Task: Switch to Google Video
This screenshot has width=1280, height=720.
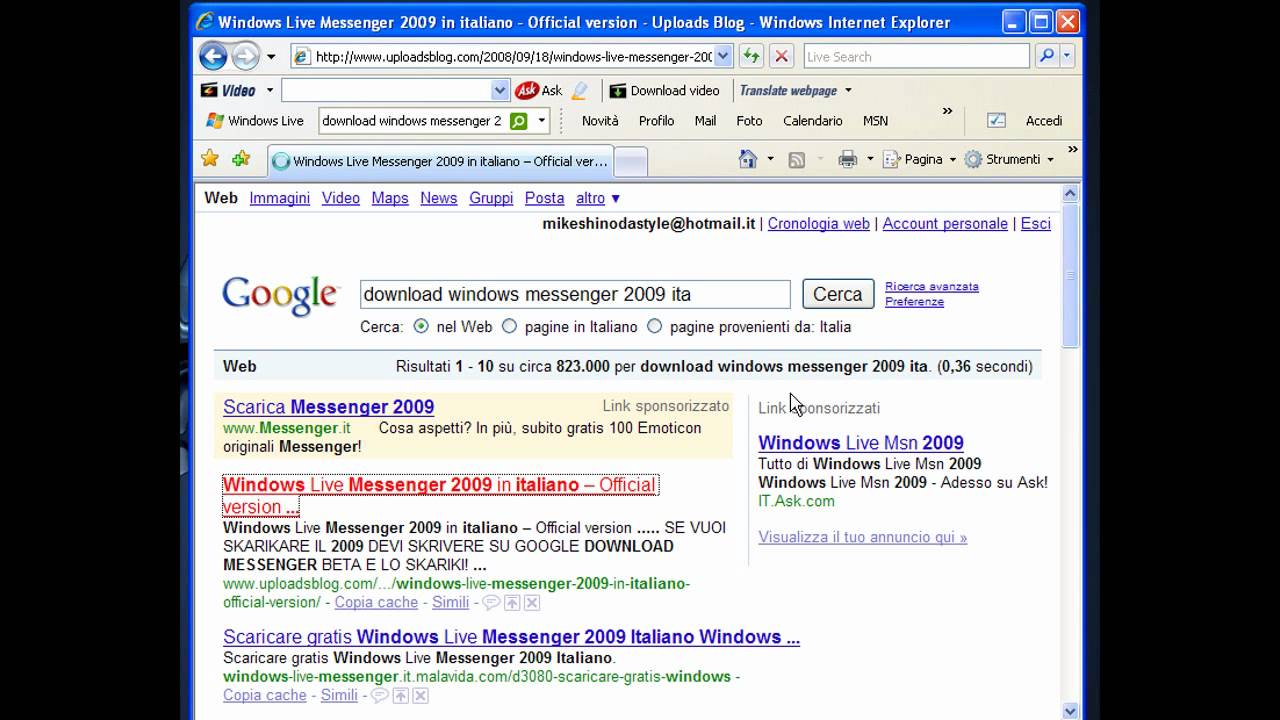Action: click(340, 198)
